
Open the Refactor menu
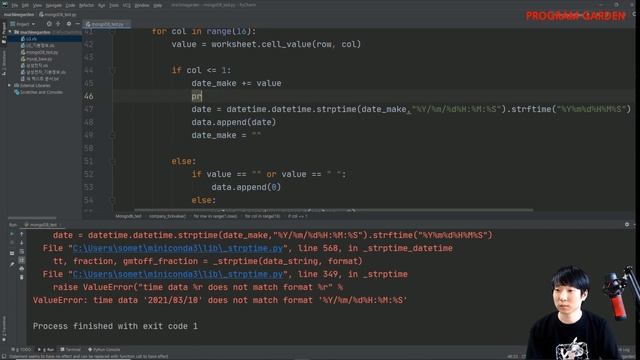(86, 6)
